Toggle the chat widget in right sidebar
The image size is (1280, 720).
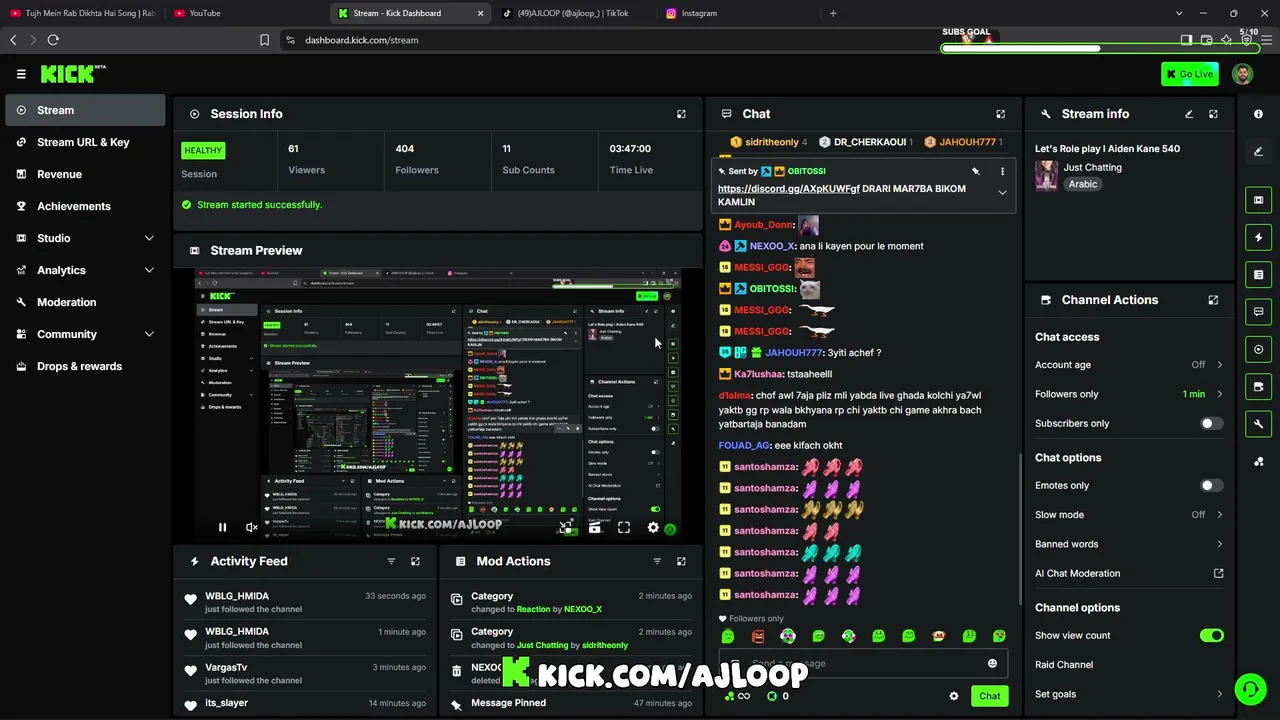(1258, 312)
